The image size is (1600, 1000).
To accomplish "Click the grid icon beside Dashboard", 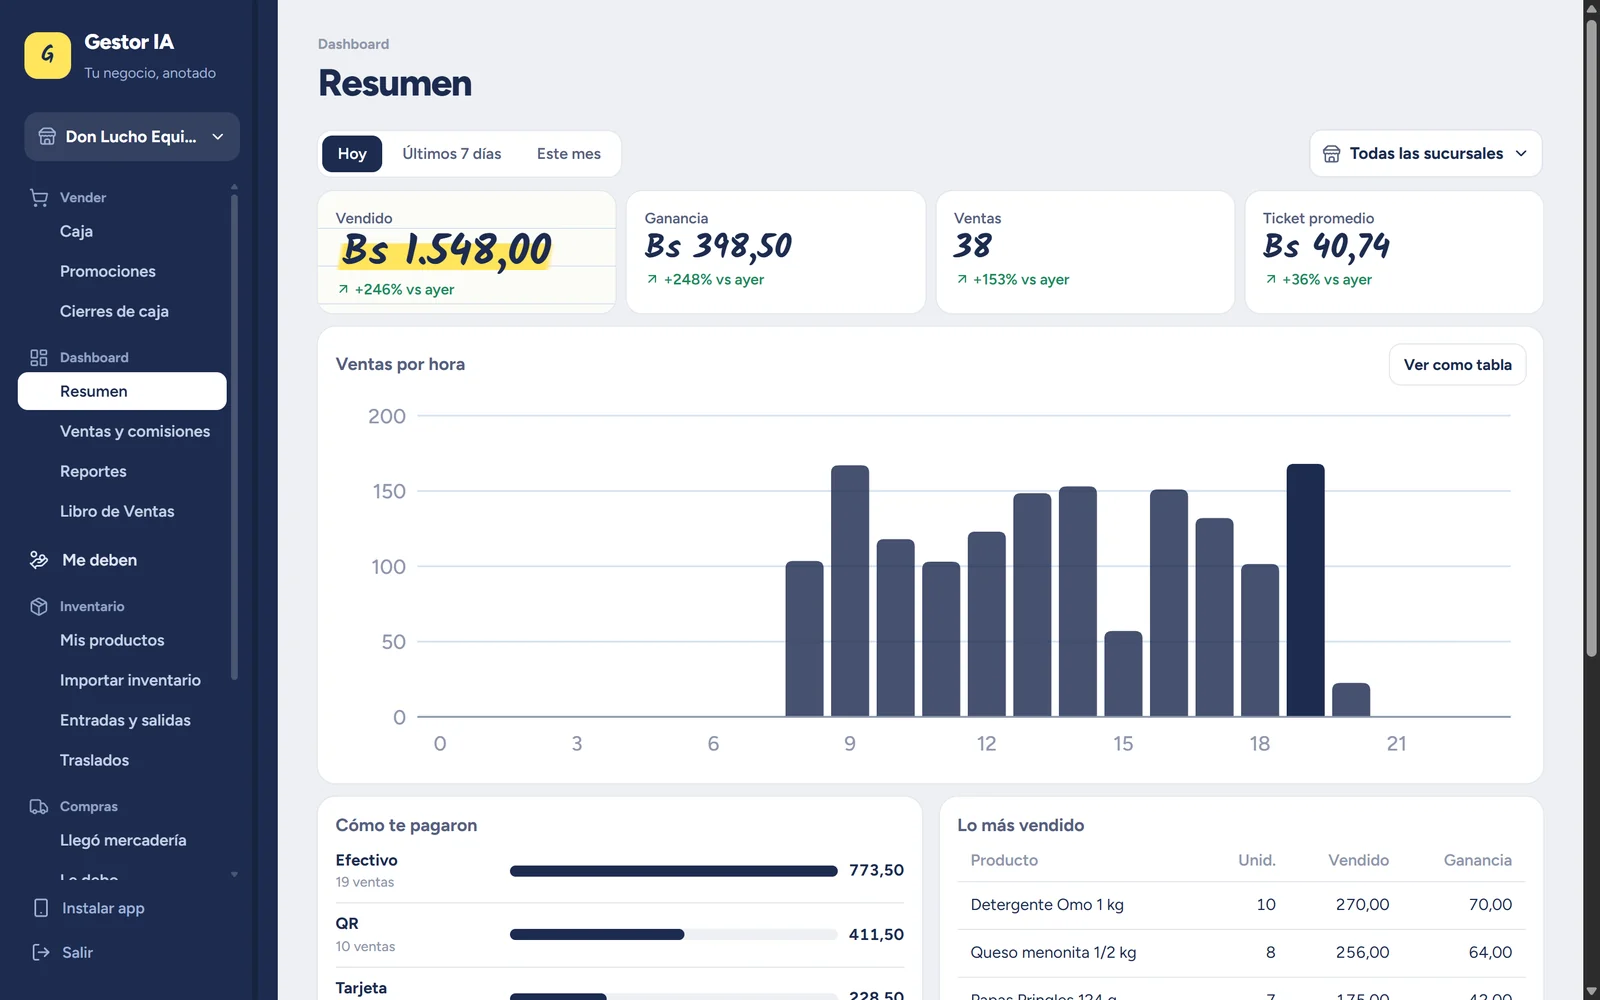I will tap(39, 358).
